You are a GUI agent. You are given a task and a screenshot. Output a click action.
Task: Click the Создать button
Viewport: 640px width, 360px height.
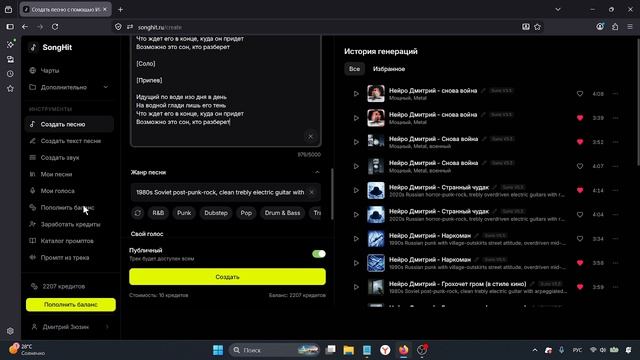pyautogui.click(x=227, y=277)
